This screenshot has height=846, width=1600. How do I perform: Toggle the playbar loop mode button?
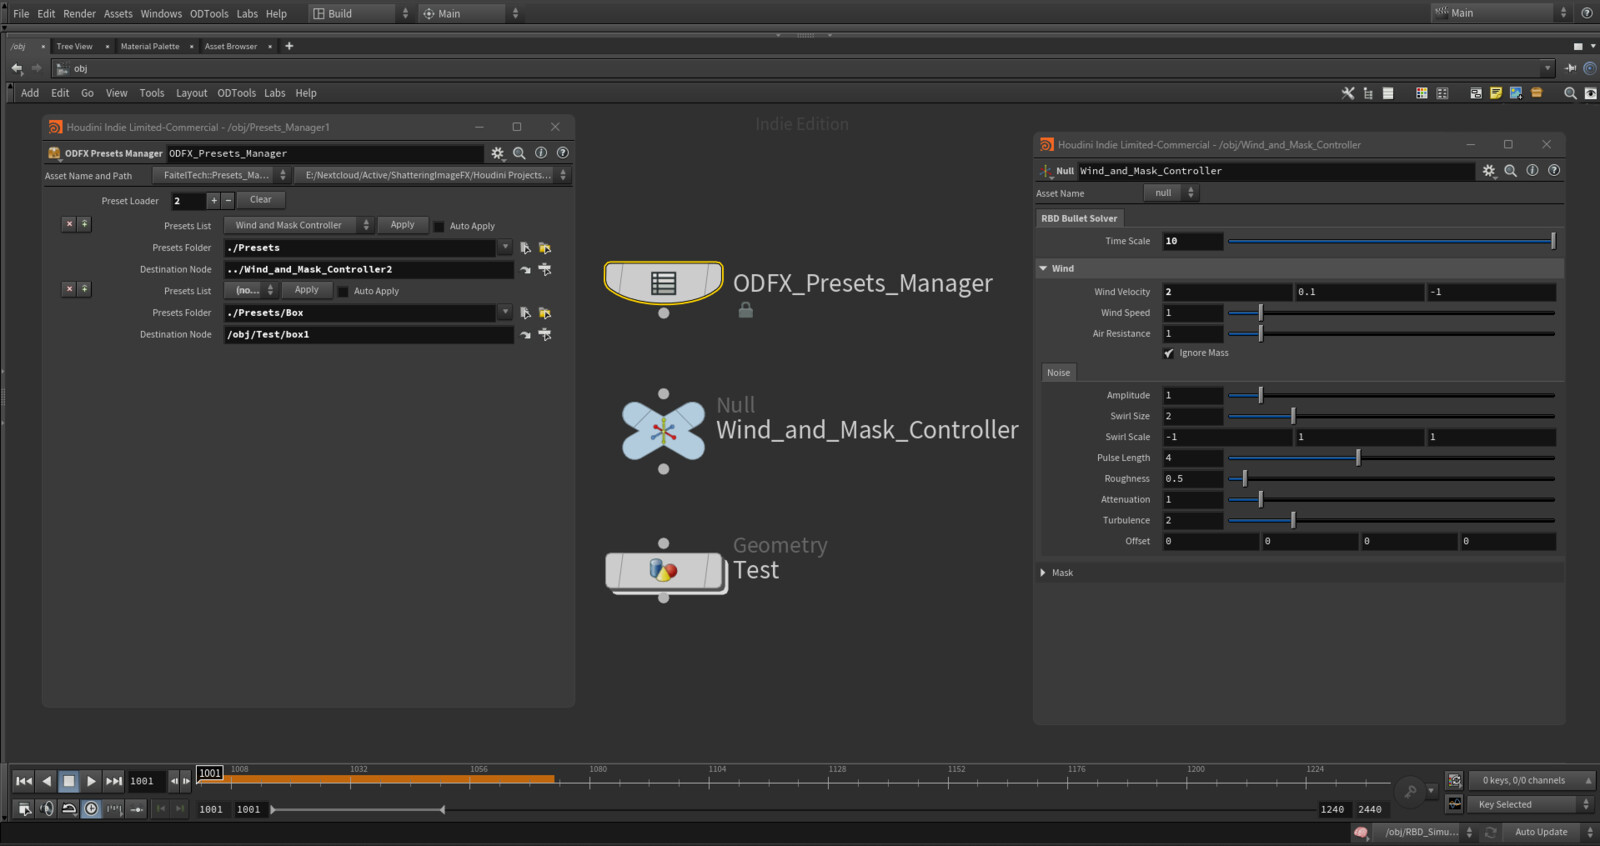(69, 809)
